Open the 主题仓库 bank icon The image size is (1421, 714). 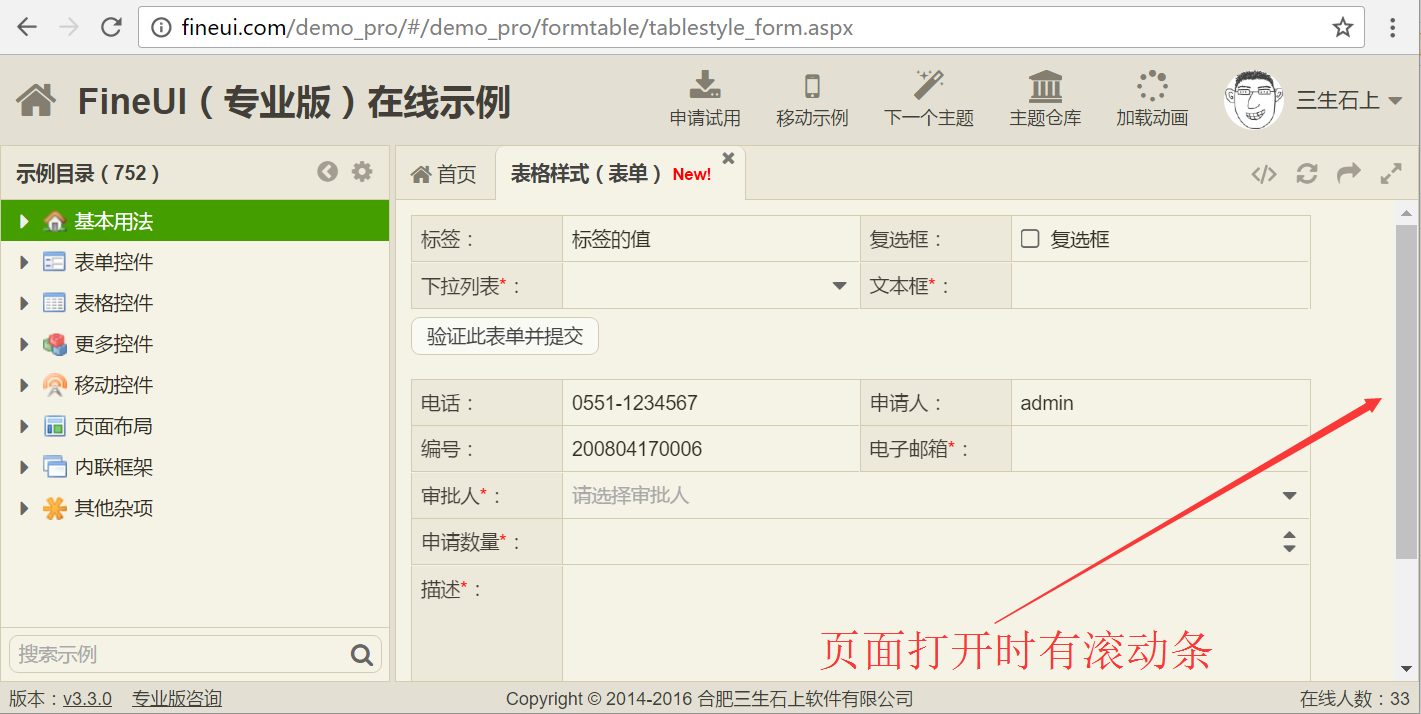(1045, 85)
